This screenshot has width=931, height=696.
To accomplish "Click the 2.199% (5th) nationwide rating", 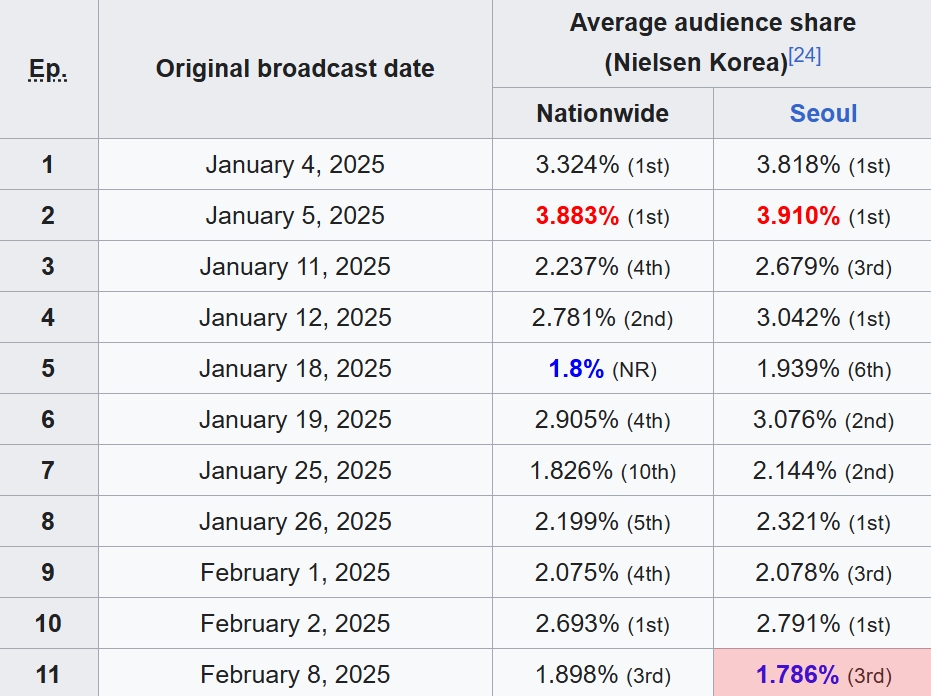I will pyautogui.click(x=602, y=522).
